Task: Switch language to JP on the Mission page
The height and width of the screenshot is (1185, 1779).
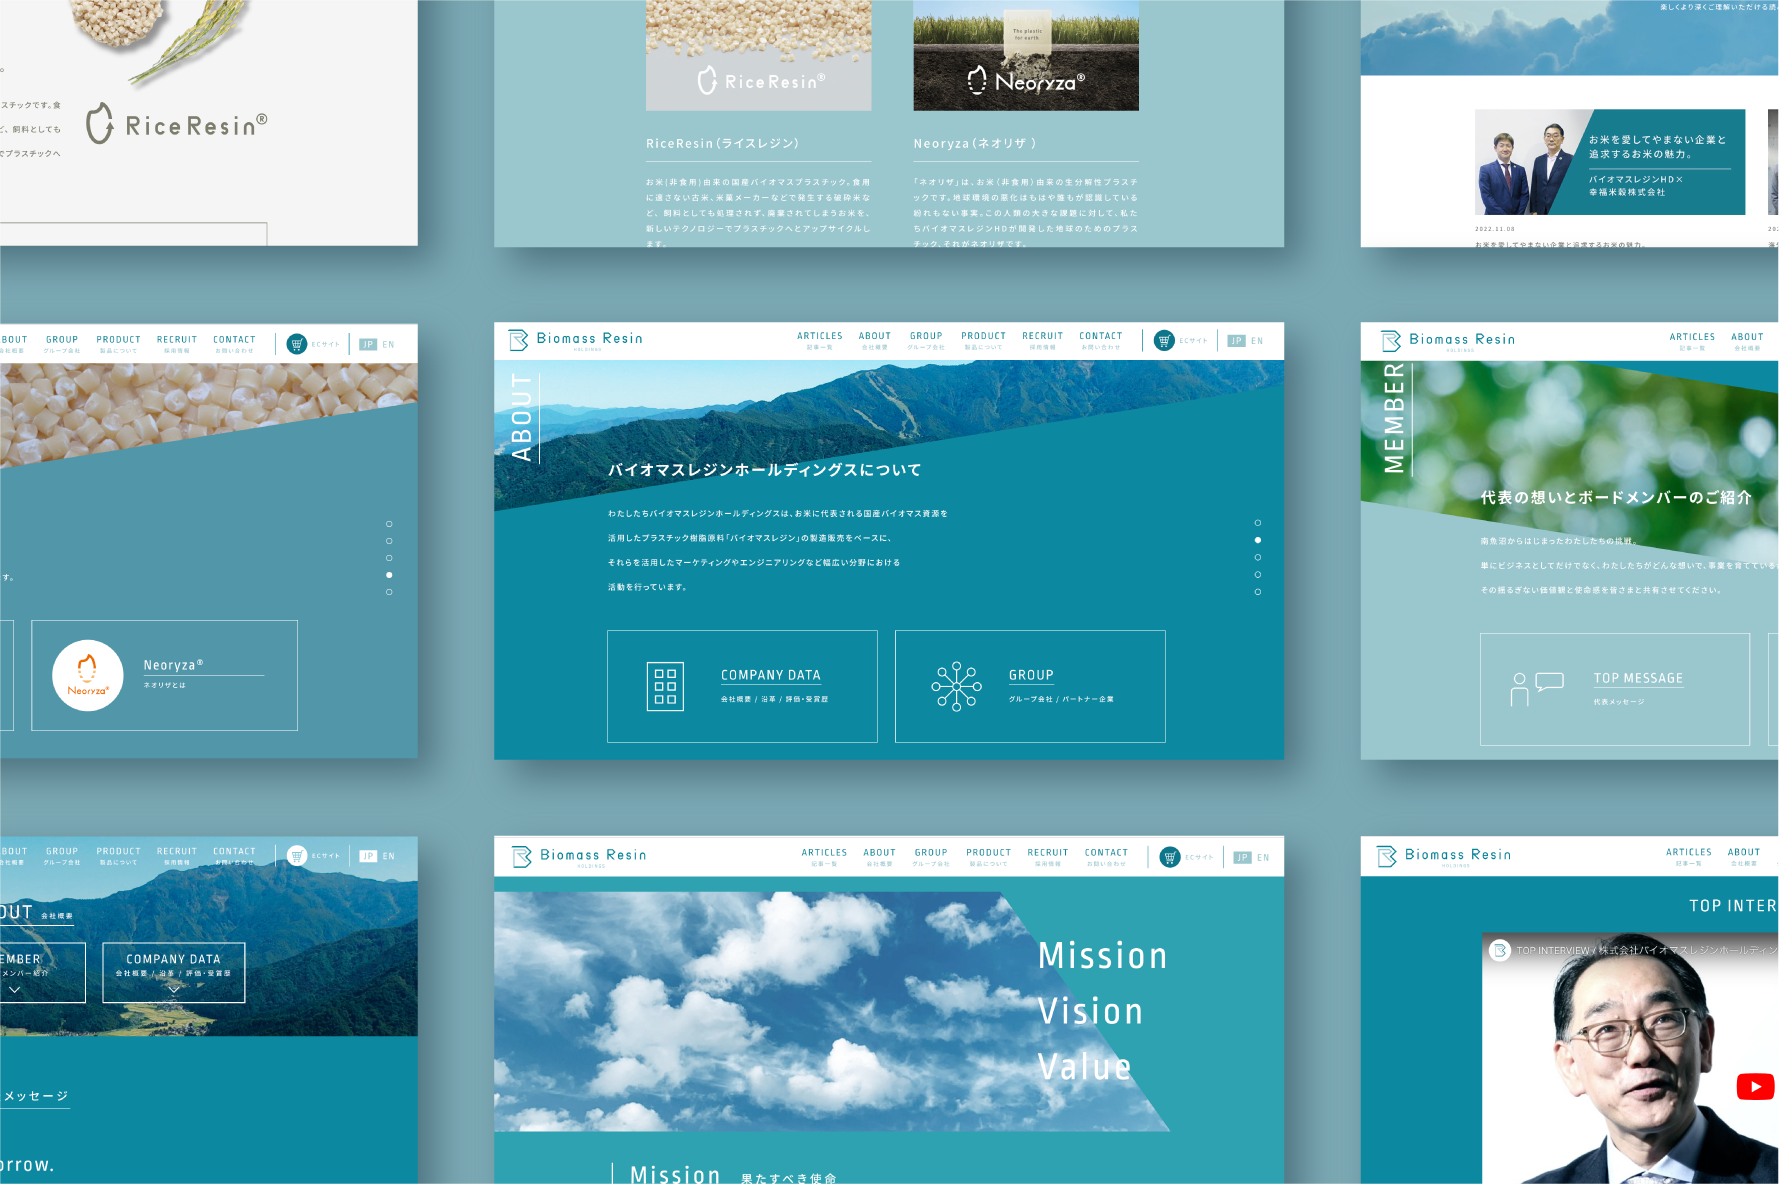Action: (x=1242, y=858)
